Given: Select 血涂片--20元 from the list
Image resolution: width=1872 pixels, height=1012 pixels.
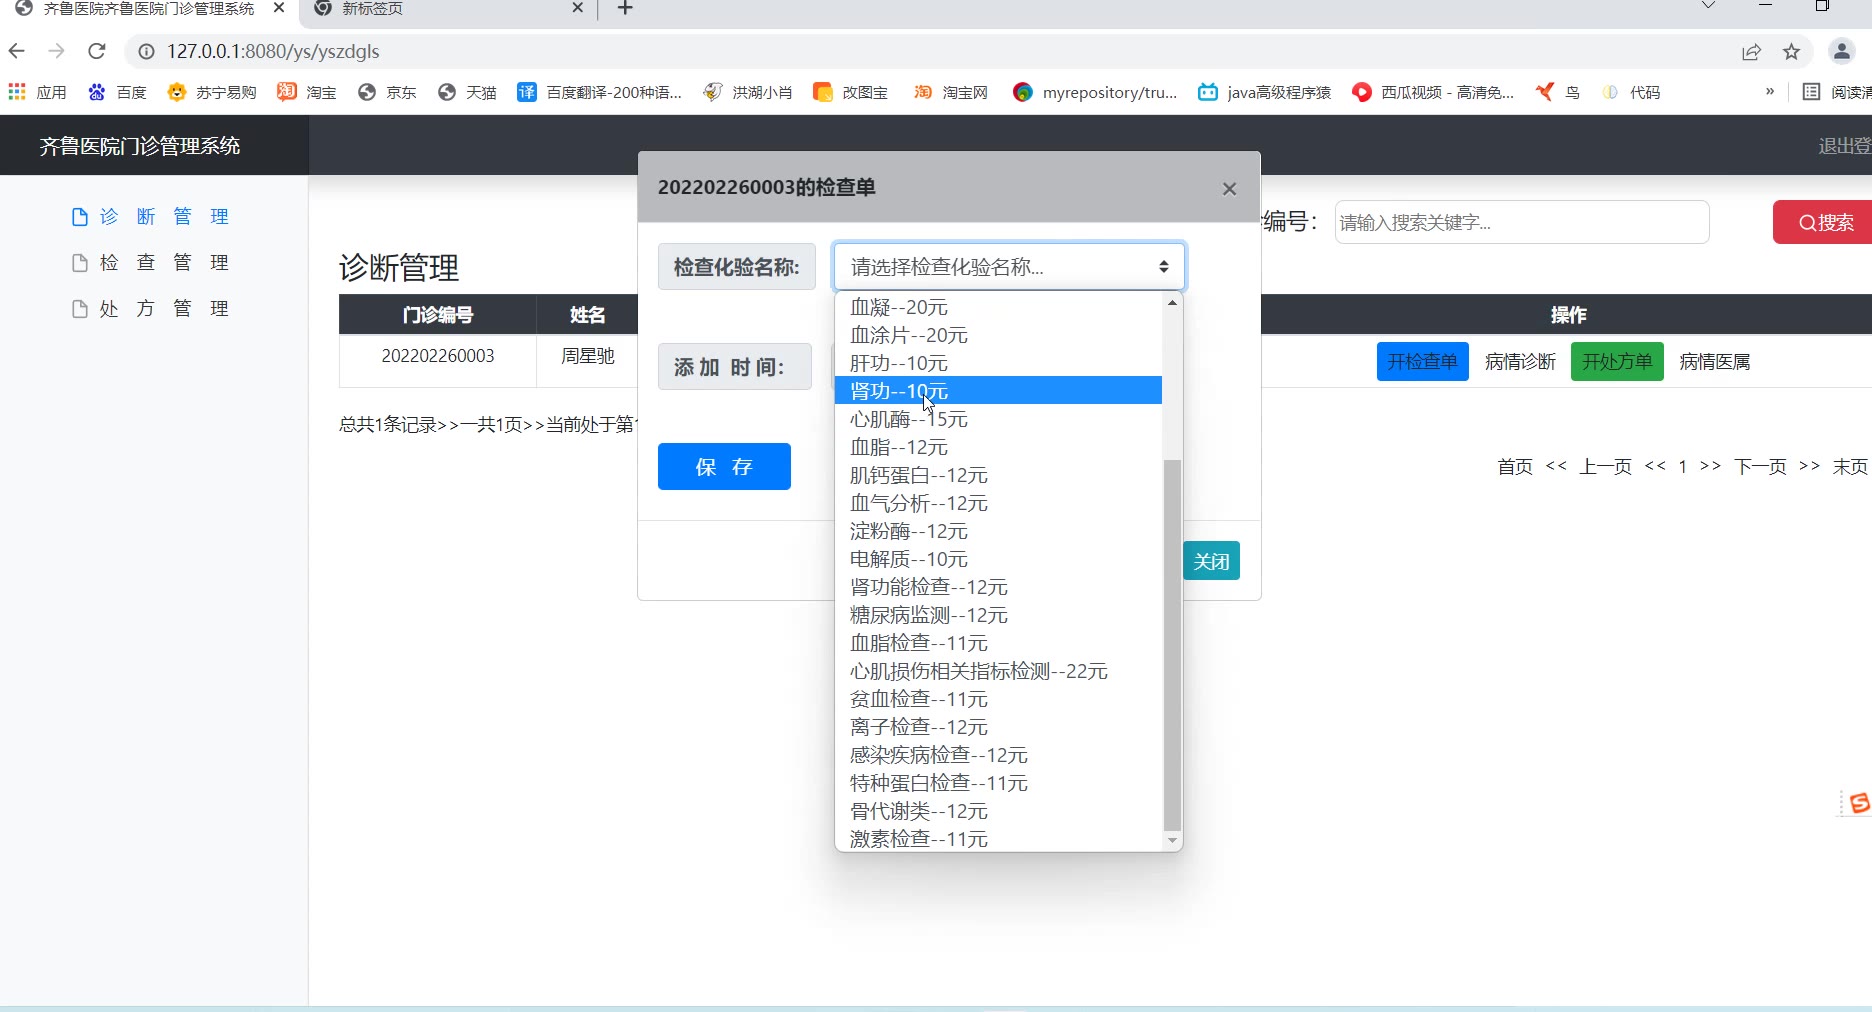Looking at the screenshot, I should pyautogui.click(x=998, y=335).
